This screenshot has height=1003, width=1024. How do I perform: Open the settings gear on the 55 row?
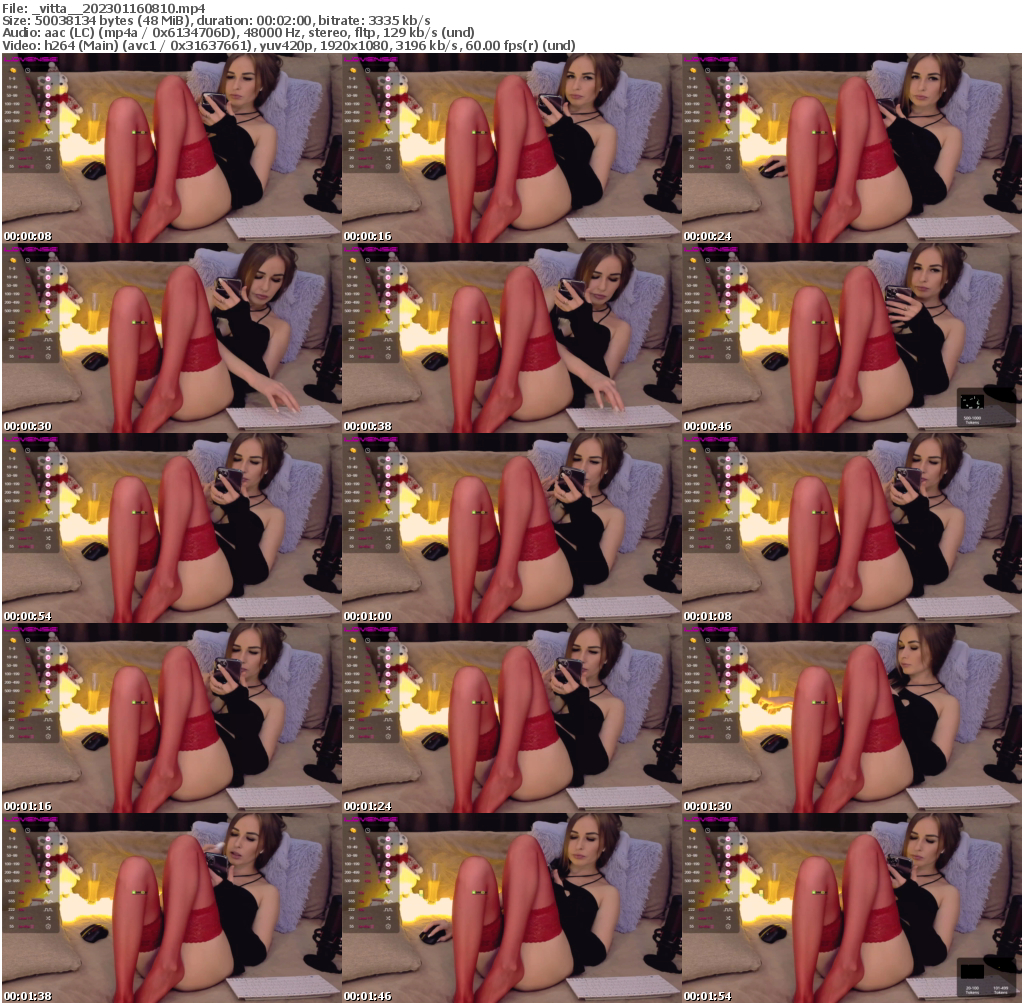48,166
